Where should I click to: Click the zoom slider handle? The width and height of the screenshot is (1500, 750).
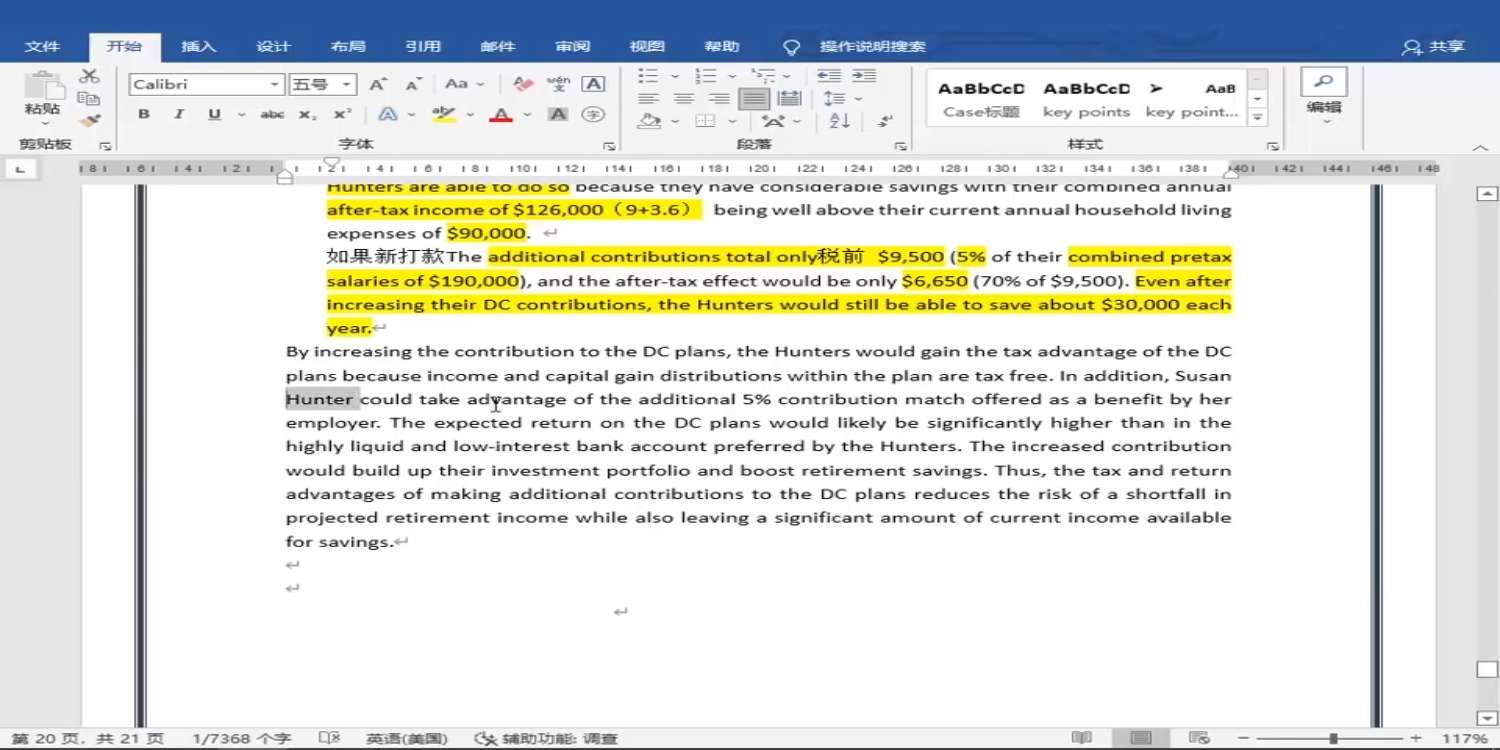(1333, 739)
